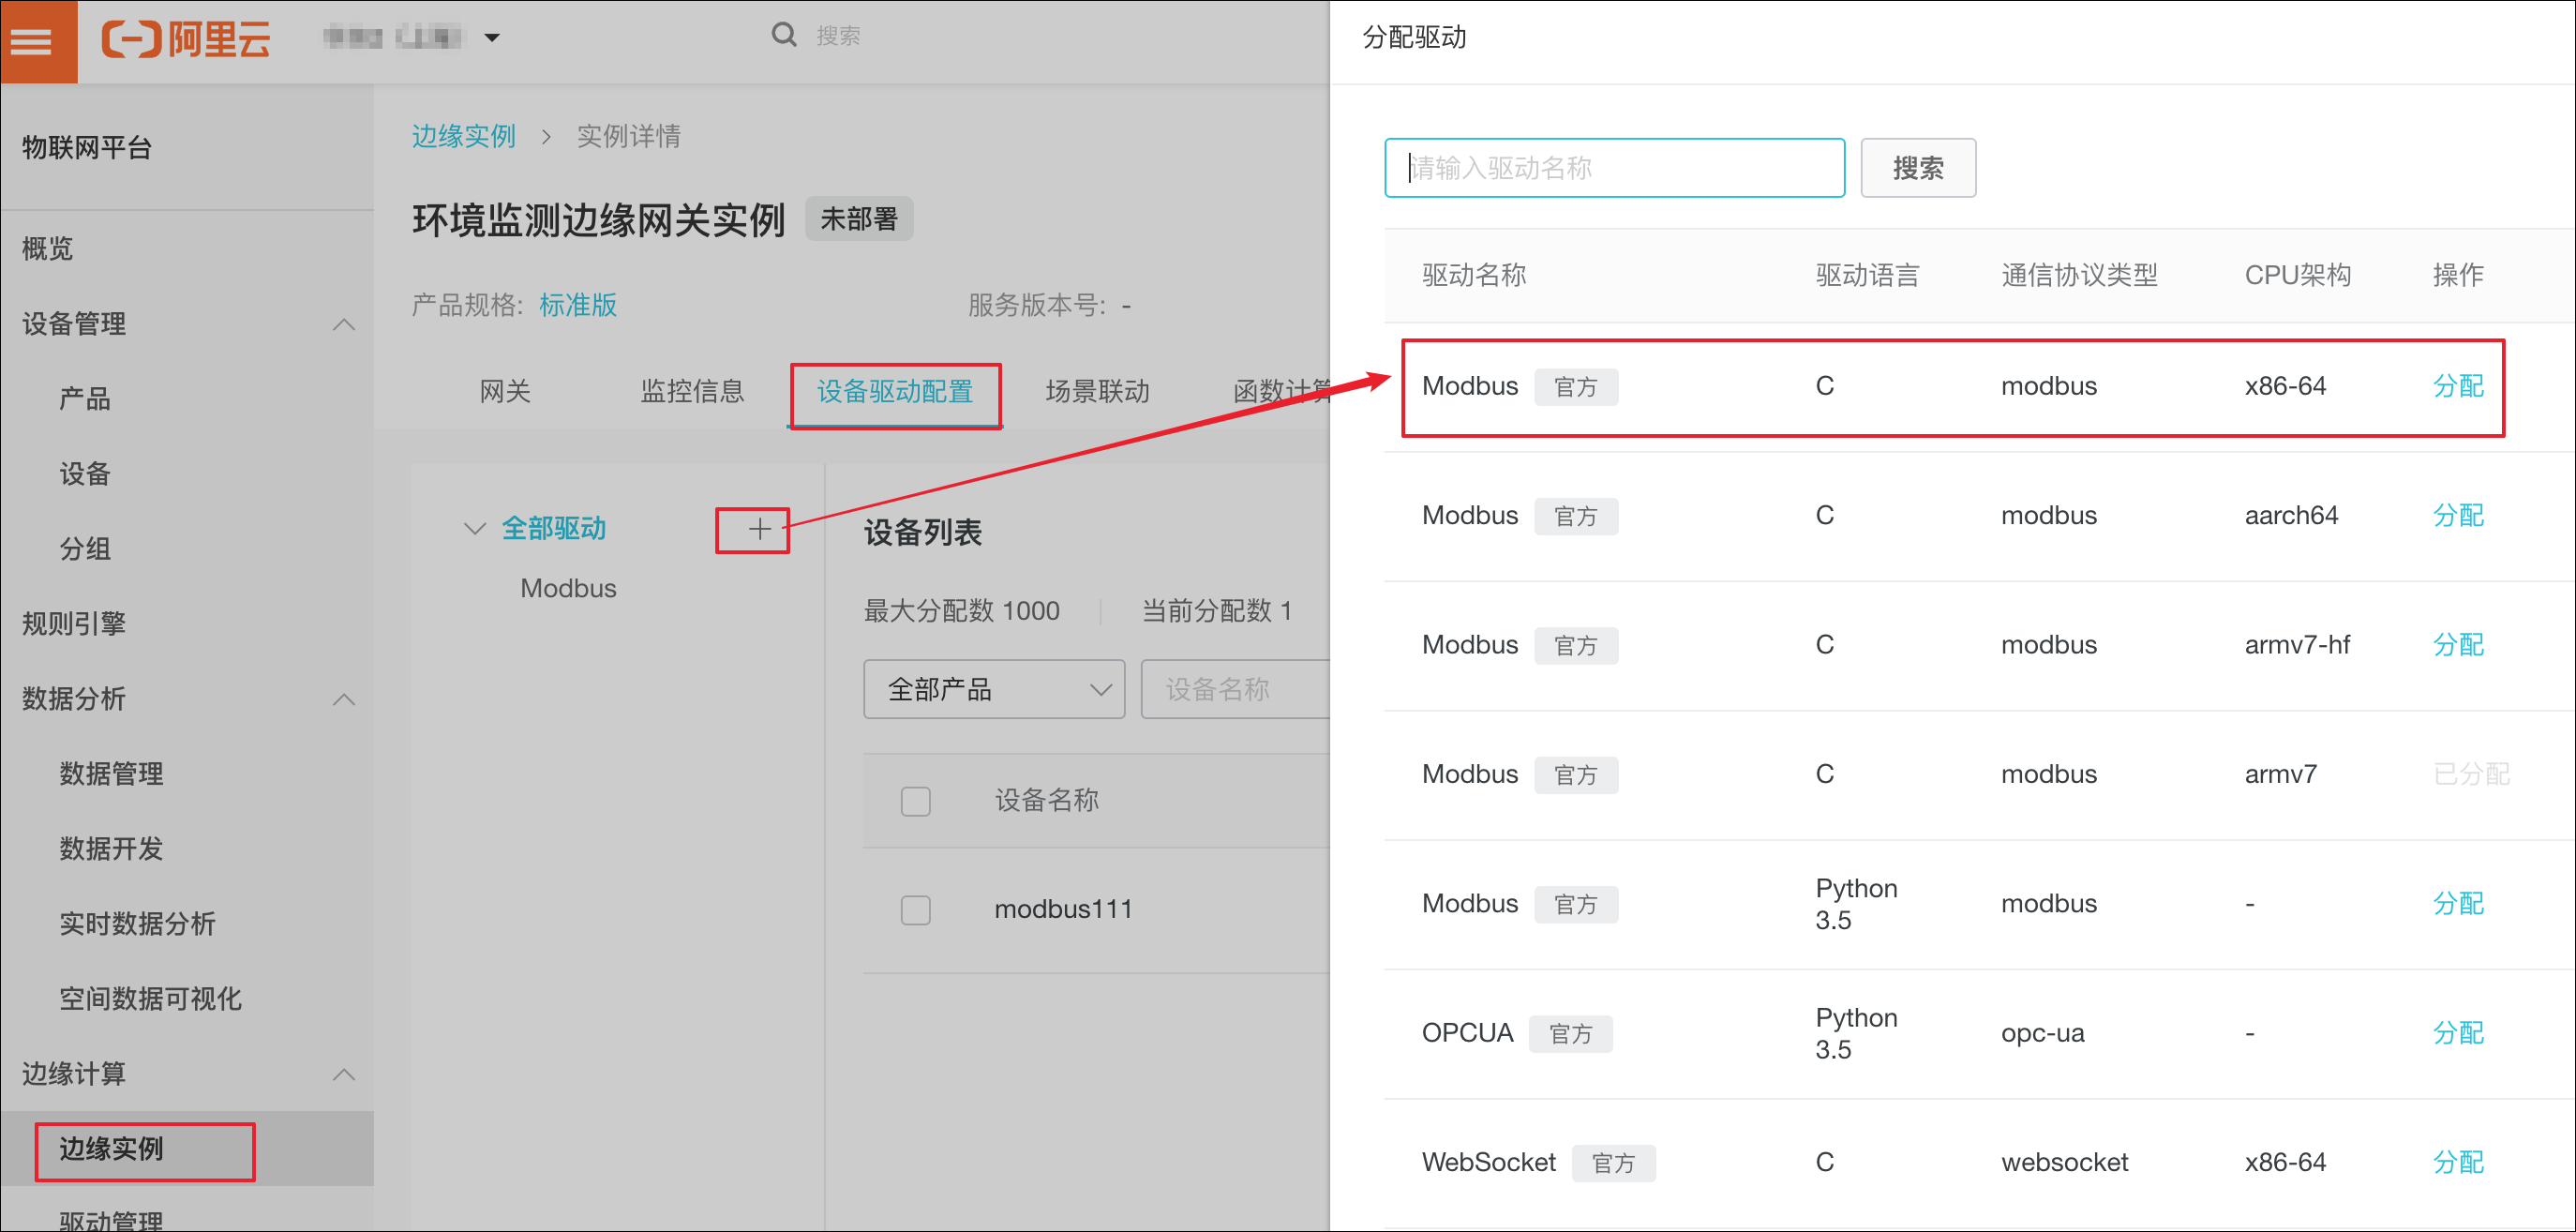The width and height of the screenshot is (2576, 1232).
Task: Click the 标准版 product spec link
Action: tap(577, 305)
